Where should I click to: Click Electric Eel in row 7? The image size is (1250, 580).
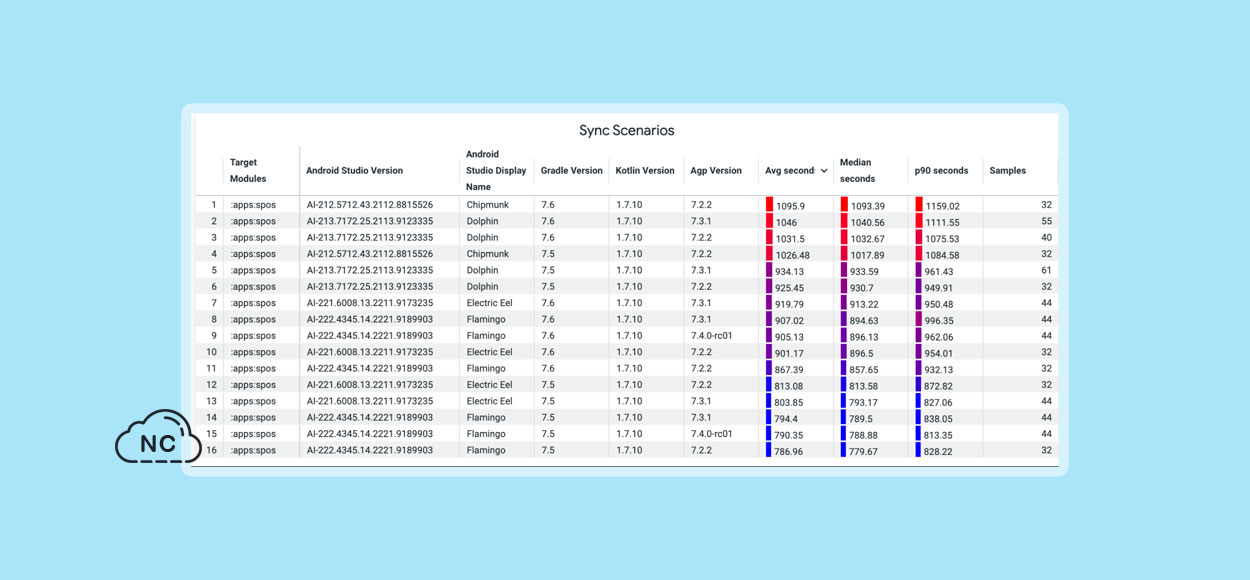tap(489, 302)
